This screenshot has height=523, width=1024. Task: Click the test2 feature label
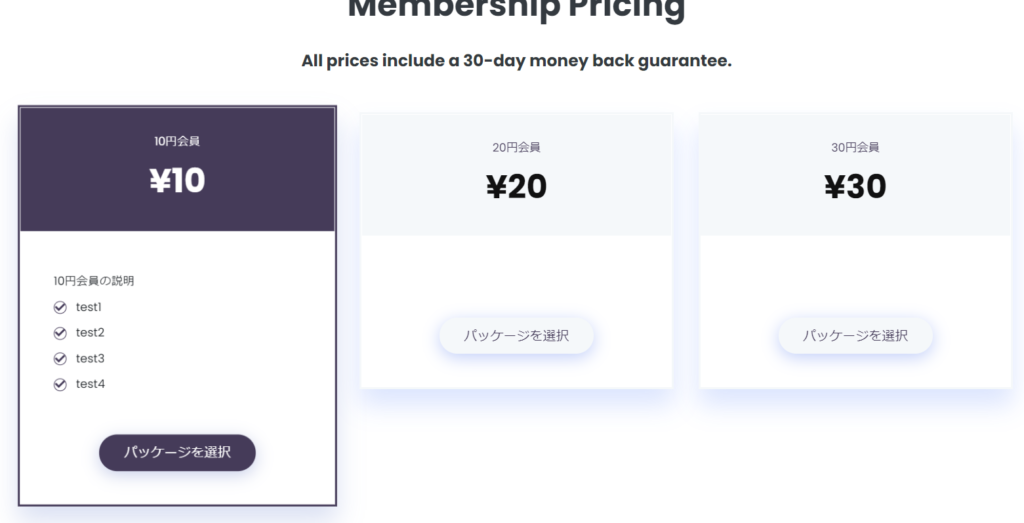[90, 332]
